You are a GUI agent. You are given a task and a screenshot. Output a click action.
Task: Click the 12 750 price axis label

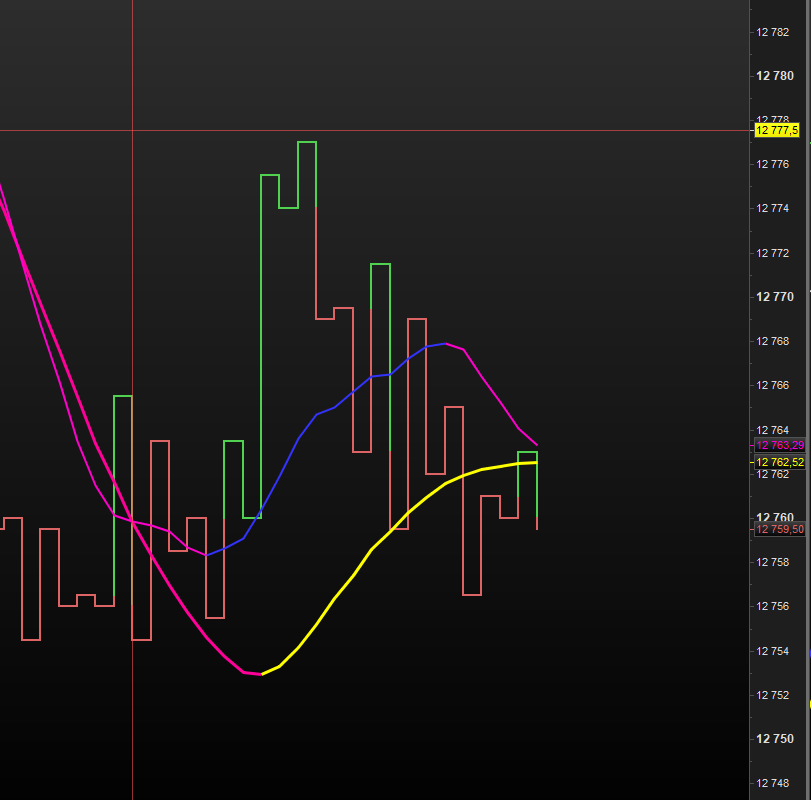tap(775, 739)
